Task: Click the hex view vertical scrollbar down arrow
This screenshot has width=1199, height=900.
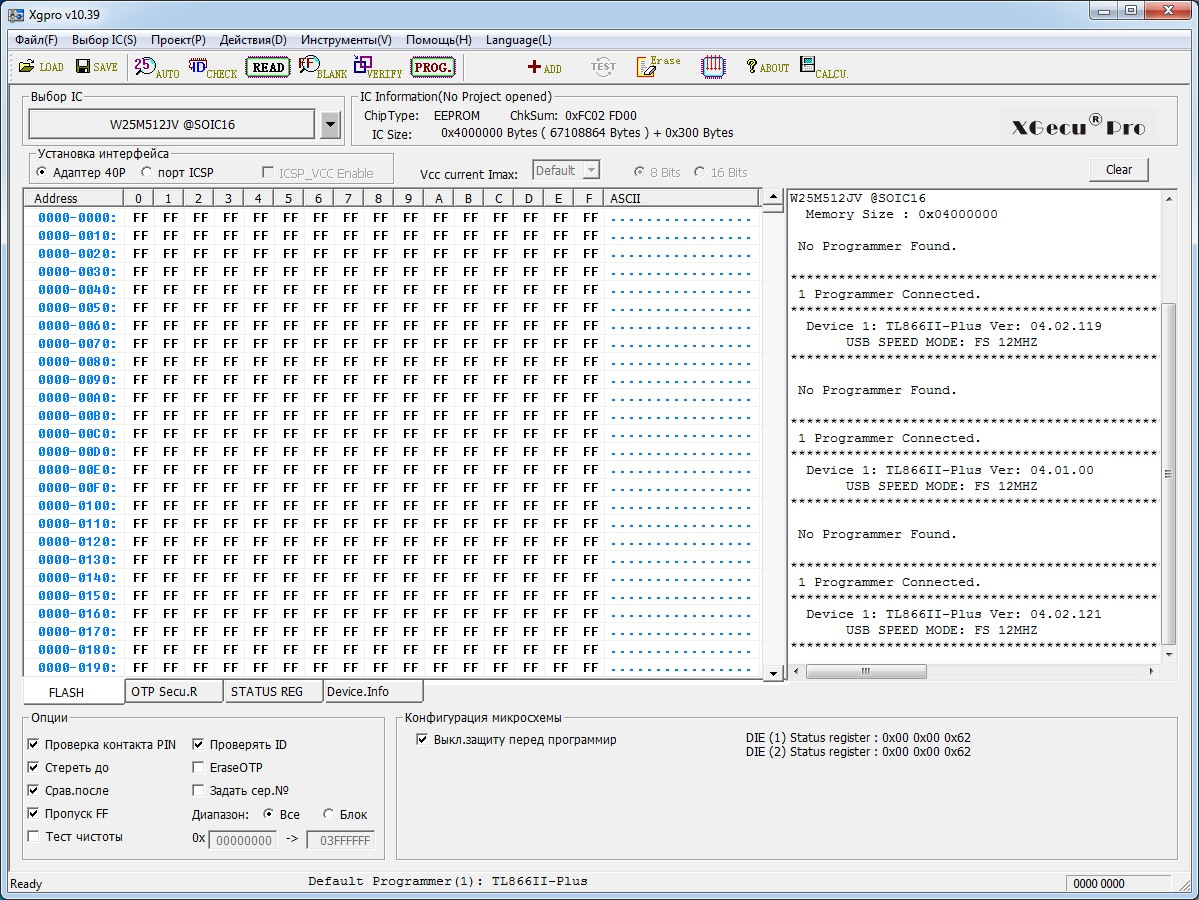Action: pos(773,674)
